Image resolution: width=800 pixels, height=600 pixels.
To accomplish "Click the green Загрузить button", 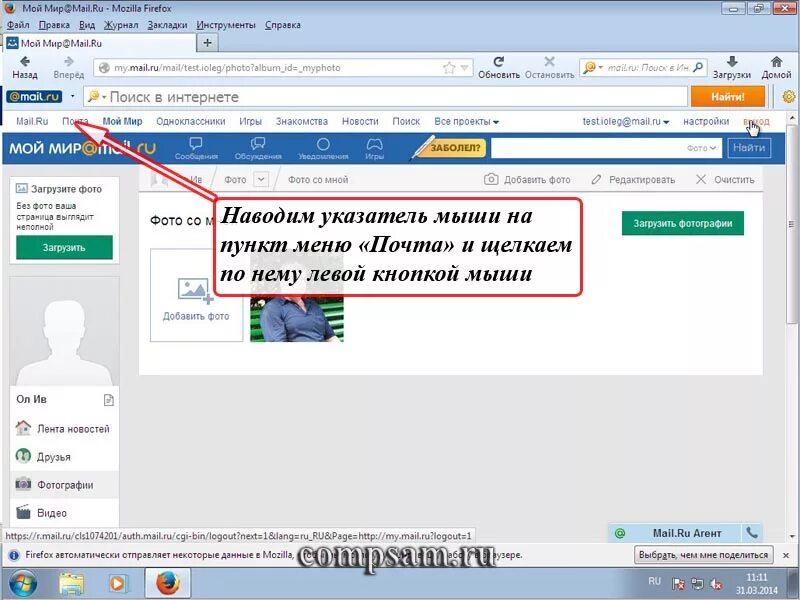I will tap(64, 247).
